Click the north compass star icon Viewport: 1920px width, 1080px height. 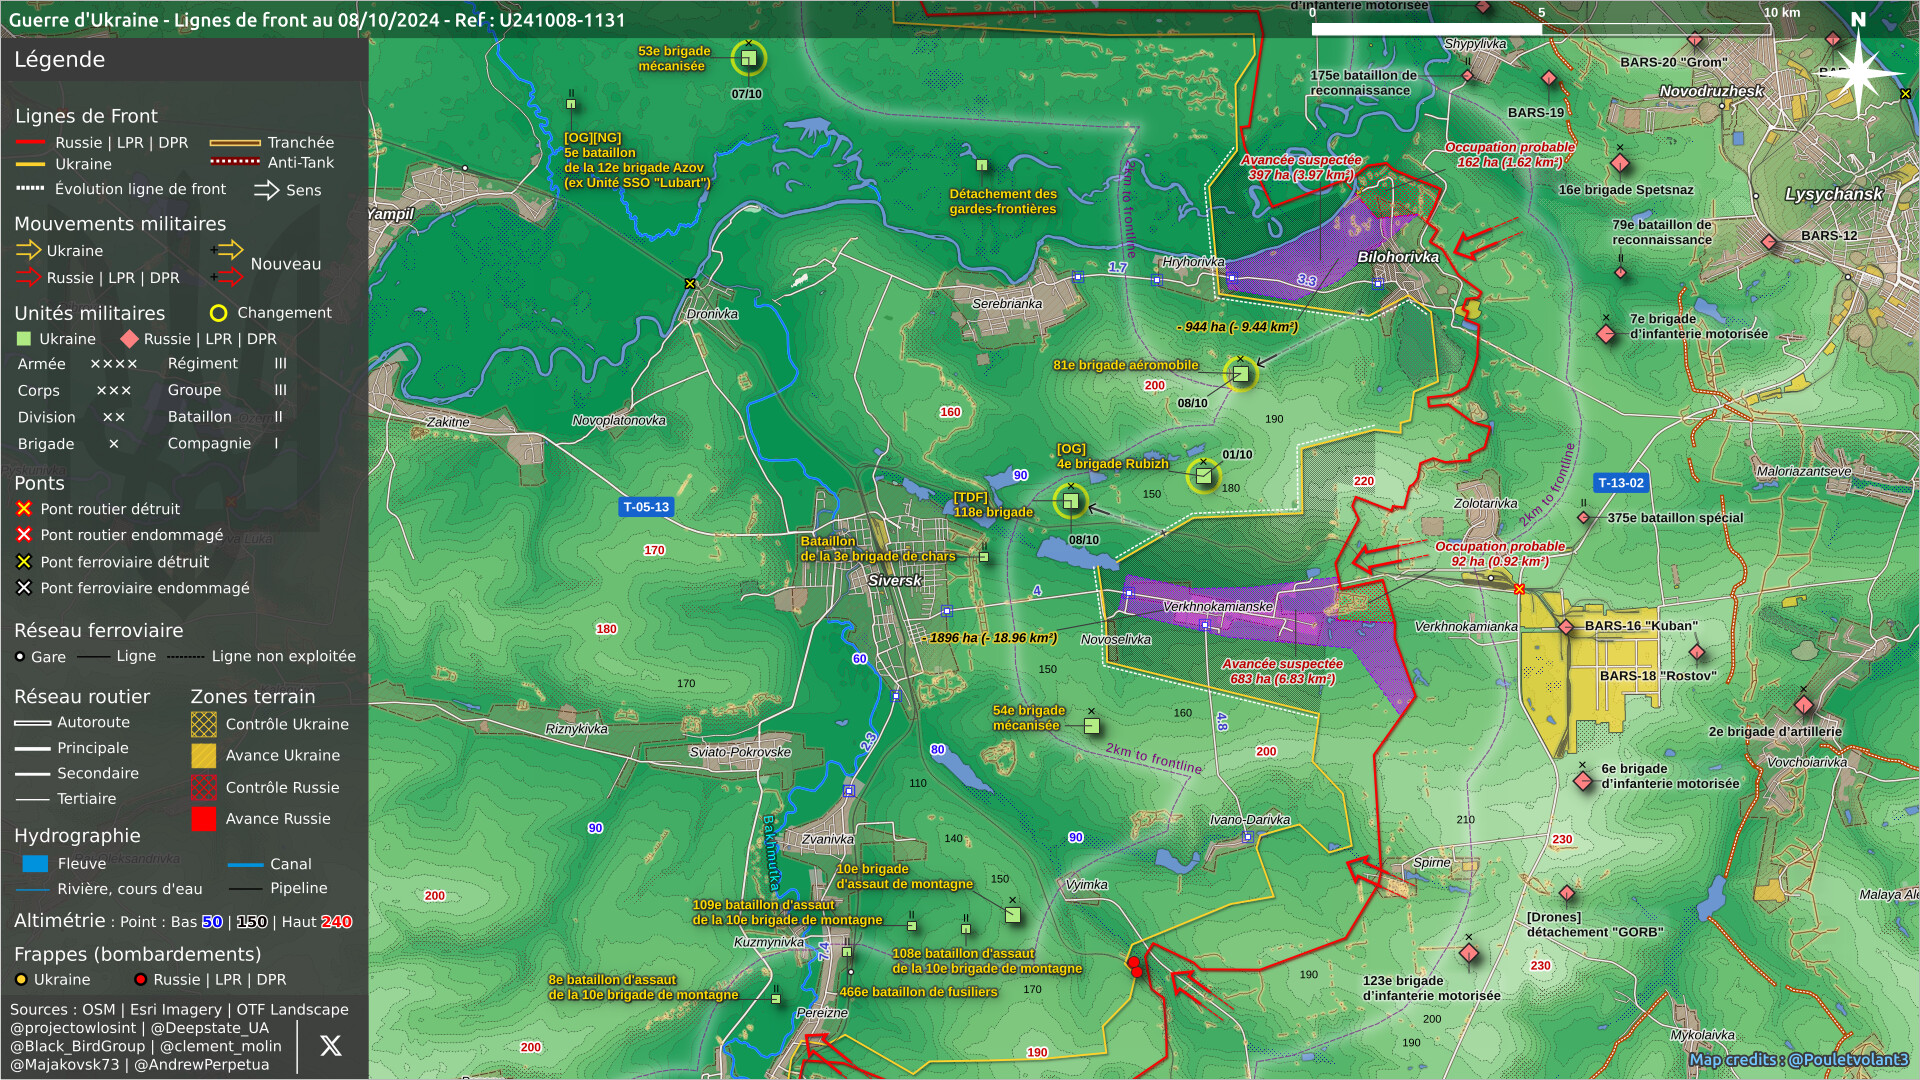pos(1858,73)
